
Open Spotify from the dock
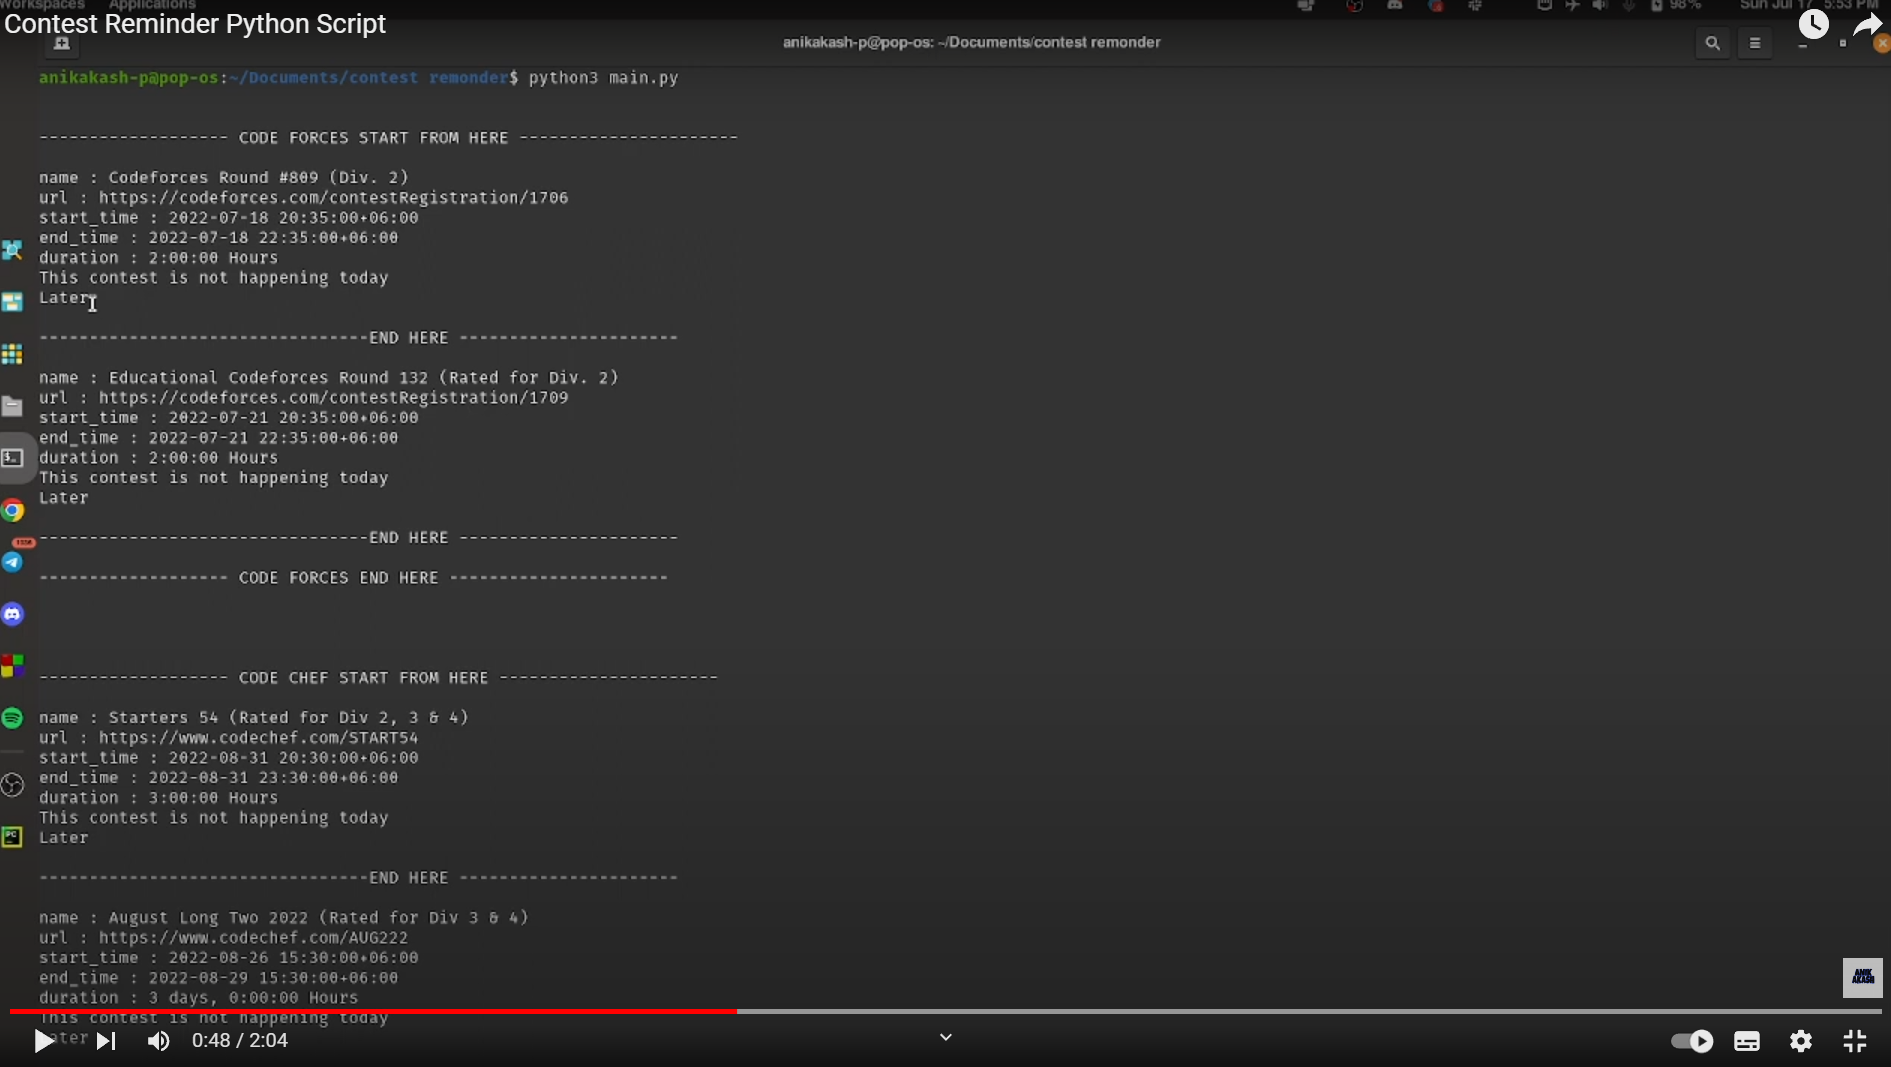(12, 717)
